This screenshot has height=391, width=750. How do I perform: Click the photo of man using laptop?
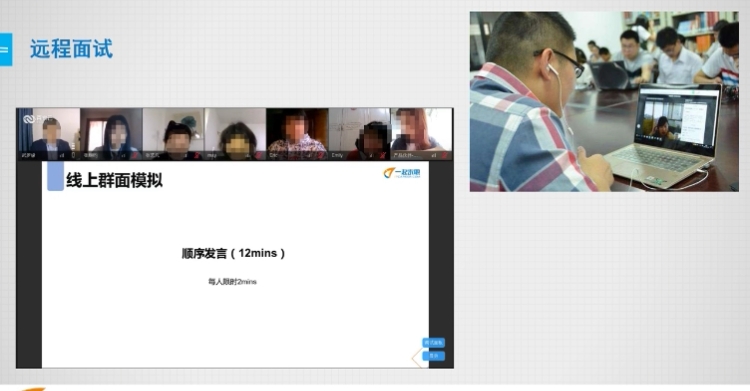coord(604,101)
